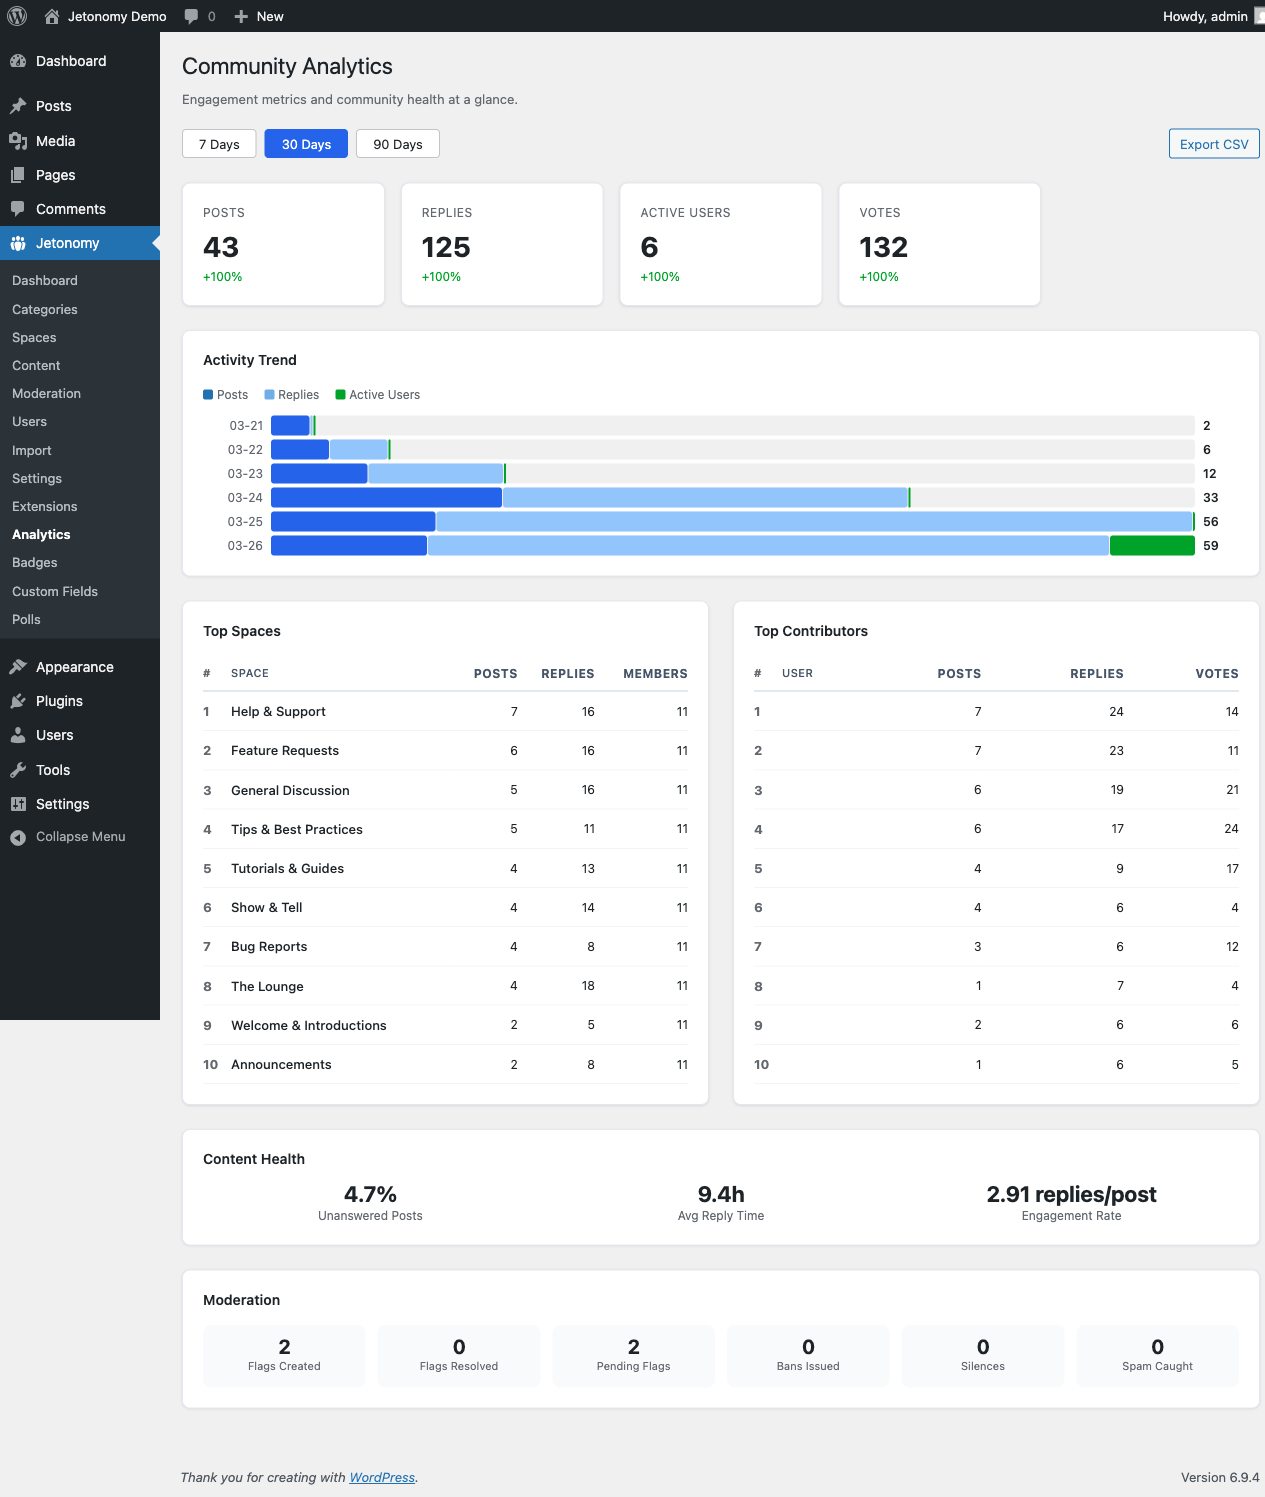
Task: Enable the 90 Days time range
Action: pyautogui.click(x=397, y=143)
